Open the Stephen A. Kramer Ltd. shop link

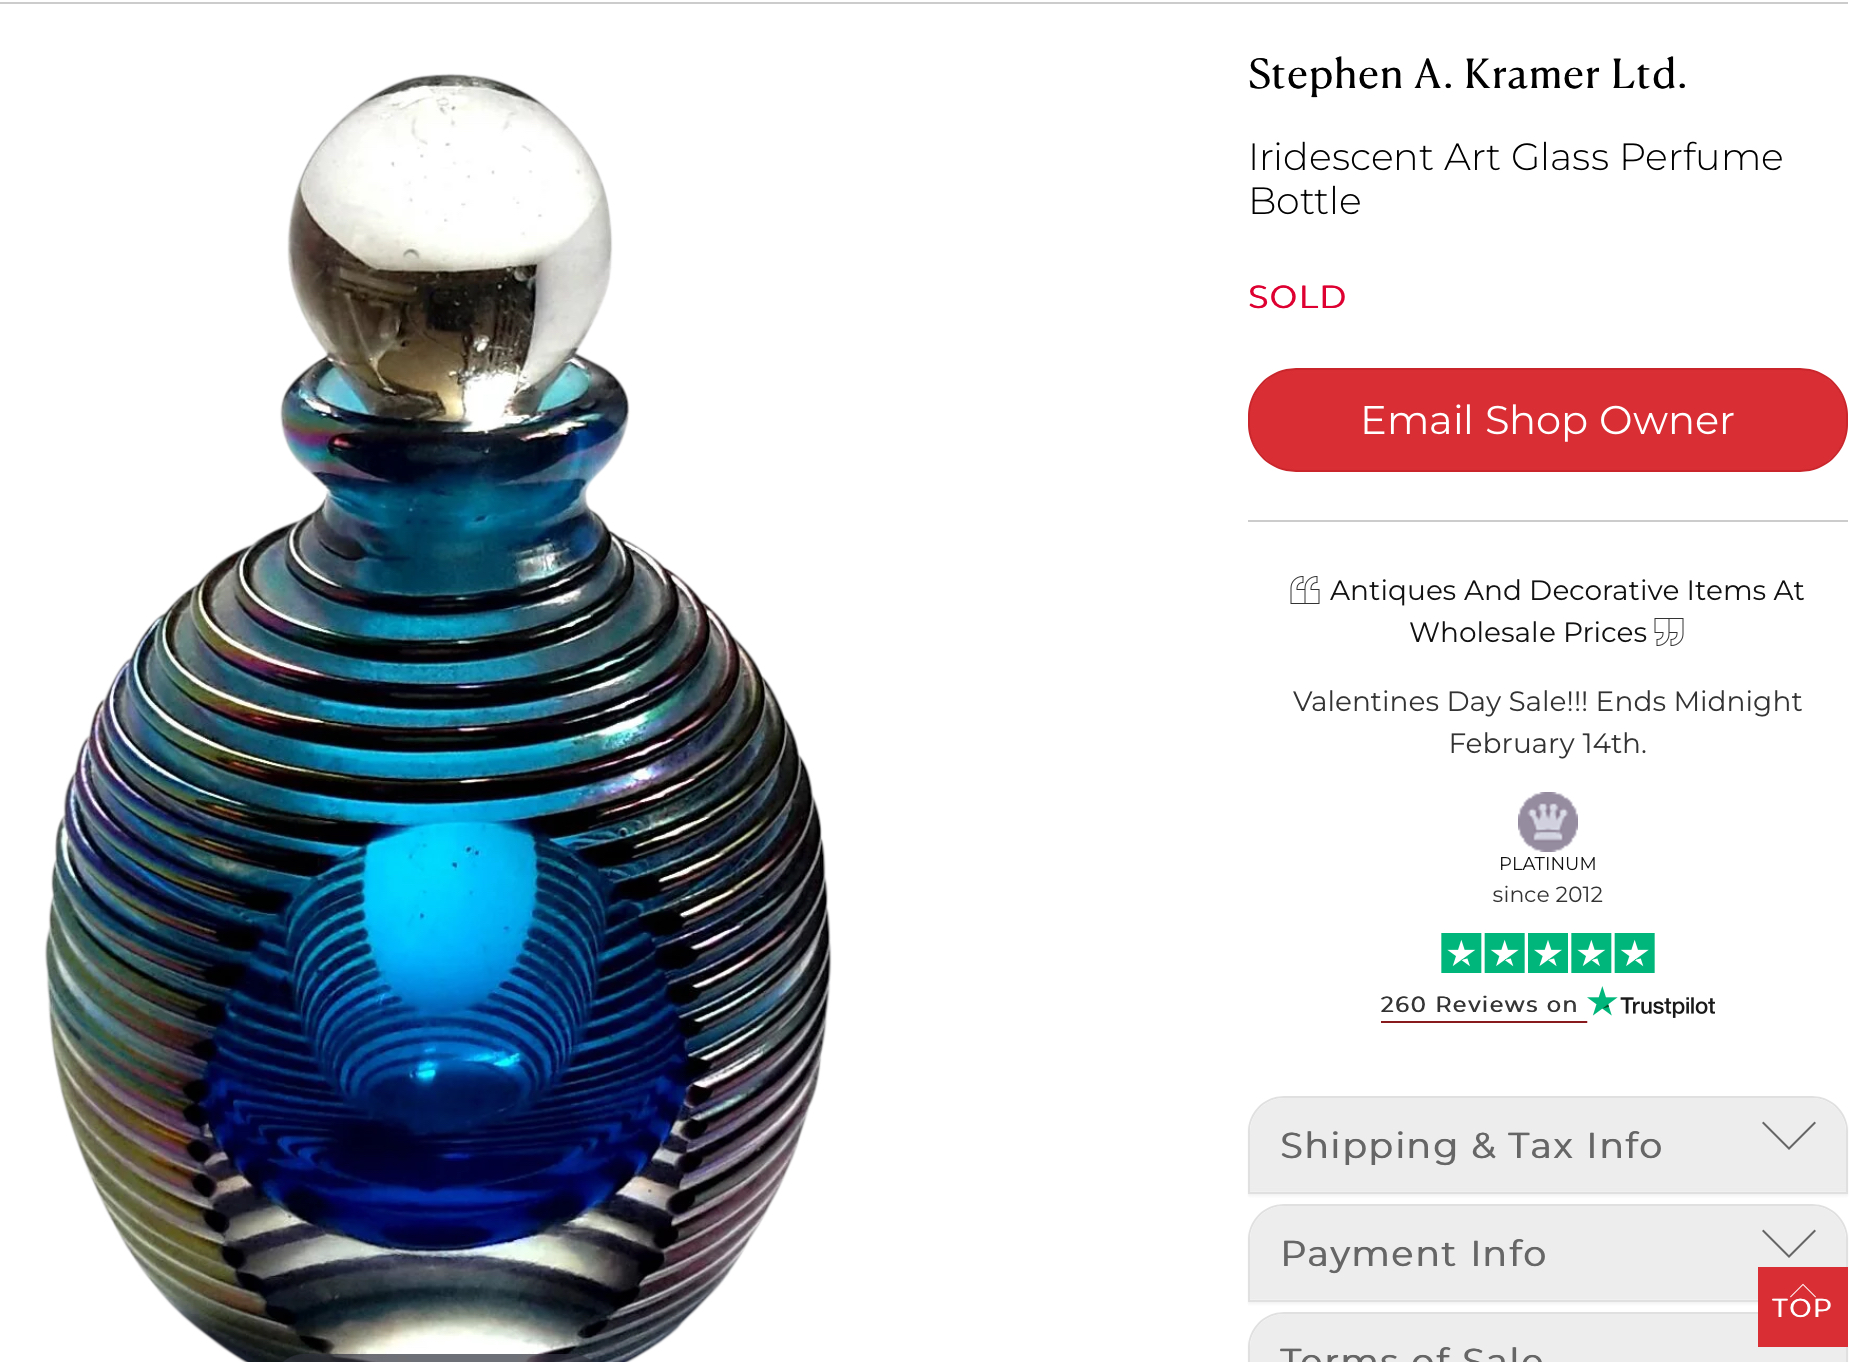1467,75
